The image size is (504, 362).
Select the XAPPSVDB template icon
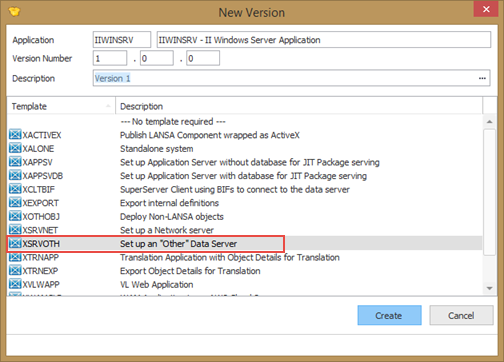click(x=15, y=176)
